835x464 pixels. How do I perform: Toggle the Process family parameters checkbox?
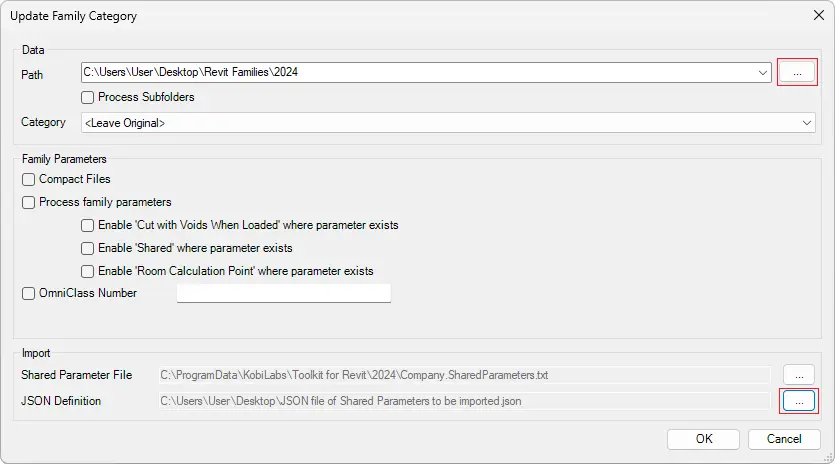(x=28, y=202)
